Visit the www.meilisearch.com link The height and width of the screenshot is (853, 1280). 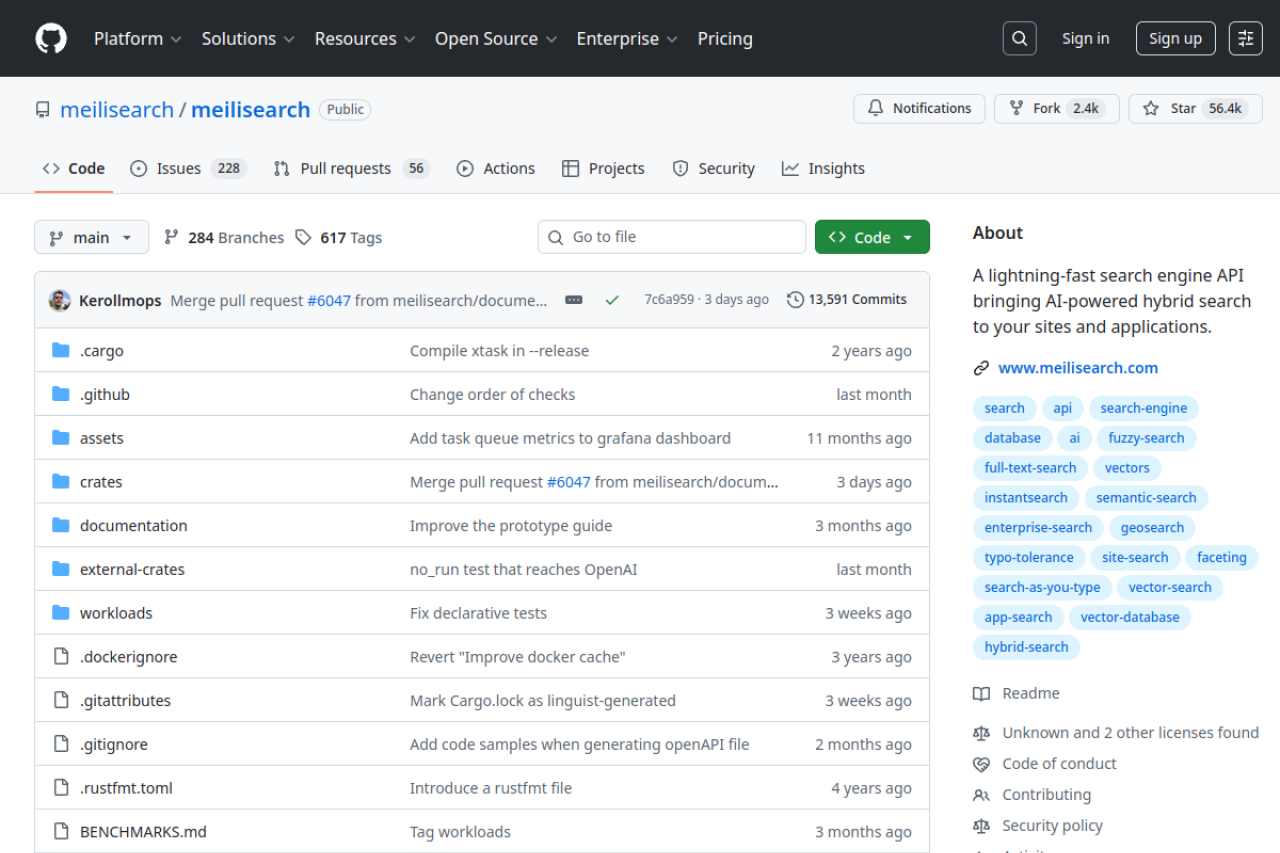pos(1078,367)
